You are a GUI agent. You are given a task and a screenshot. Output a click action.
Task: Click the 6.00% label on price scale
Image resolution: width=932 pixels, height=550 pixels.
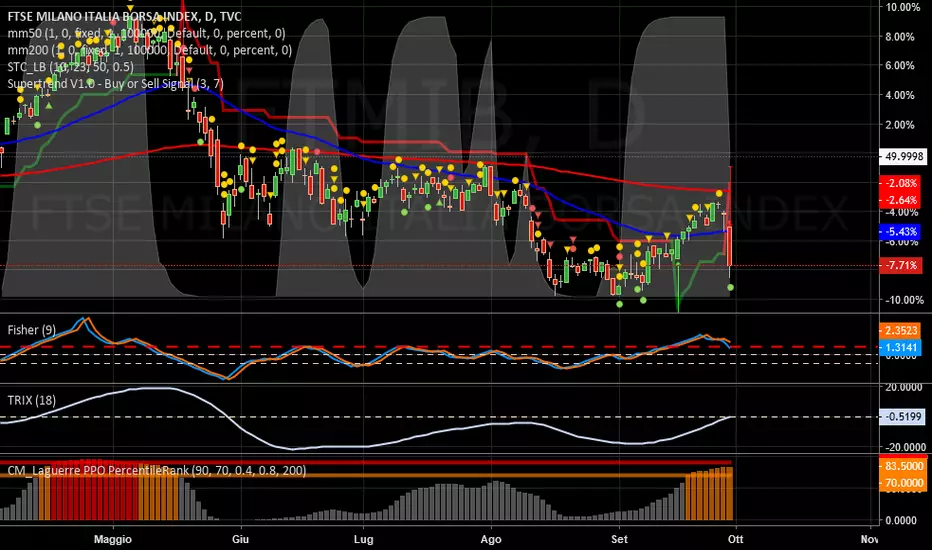pyautogui.click(x=900, y=66)
